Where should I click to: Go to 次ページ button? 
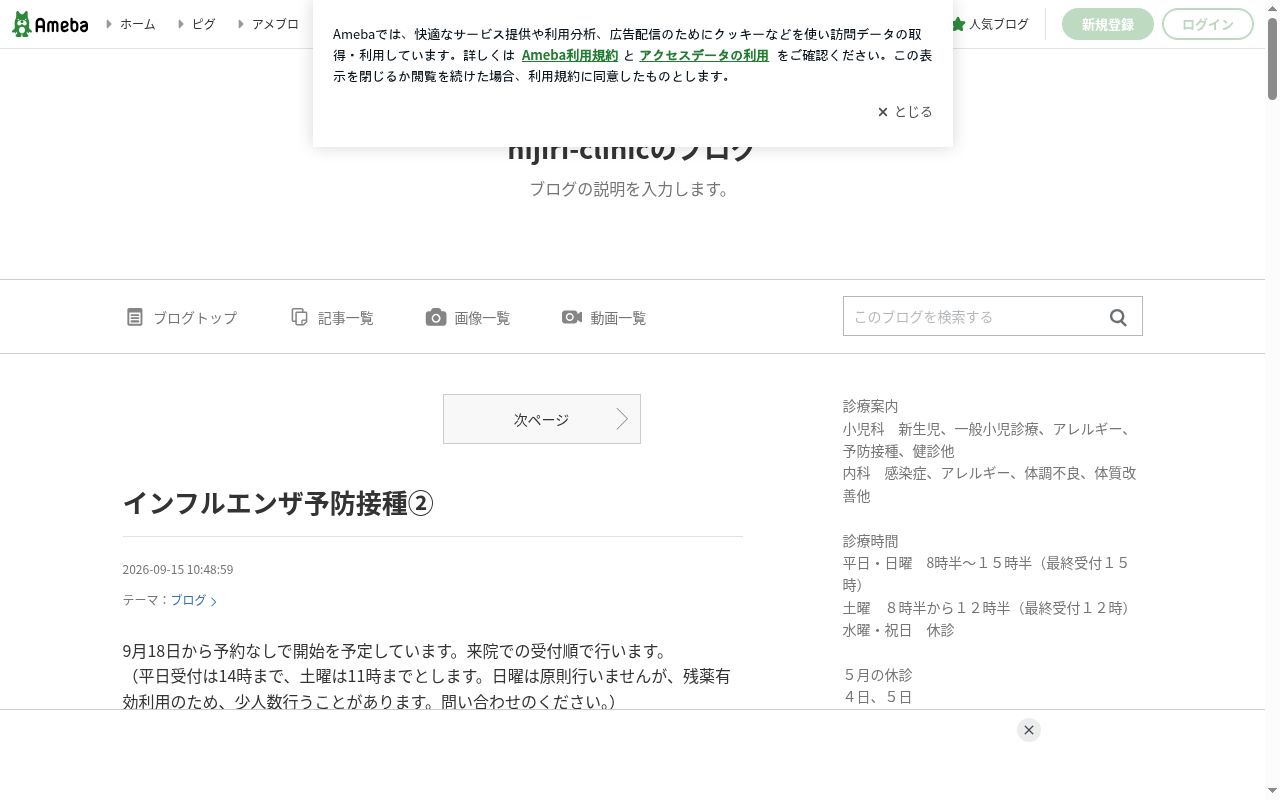pyautogui.click(x=542, y=419)
